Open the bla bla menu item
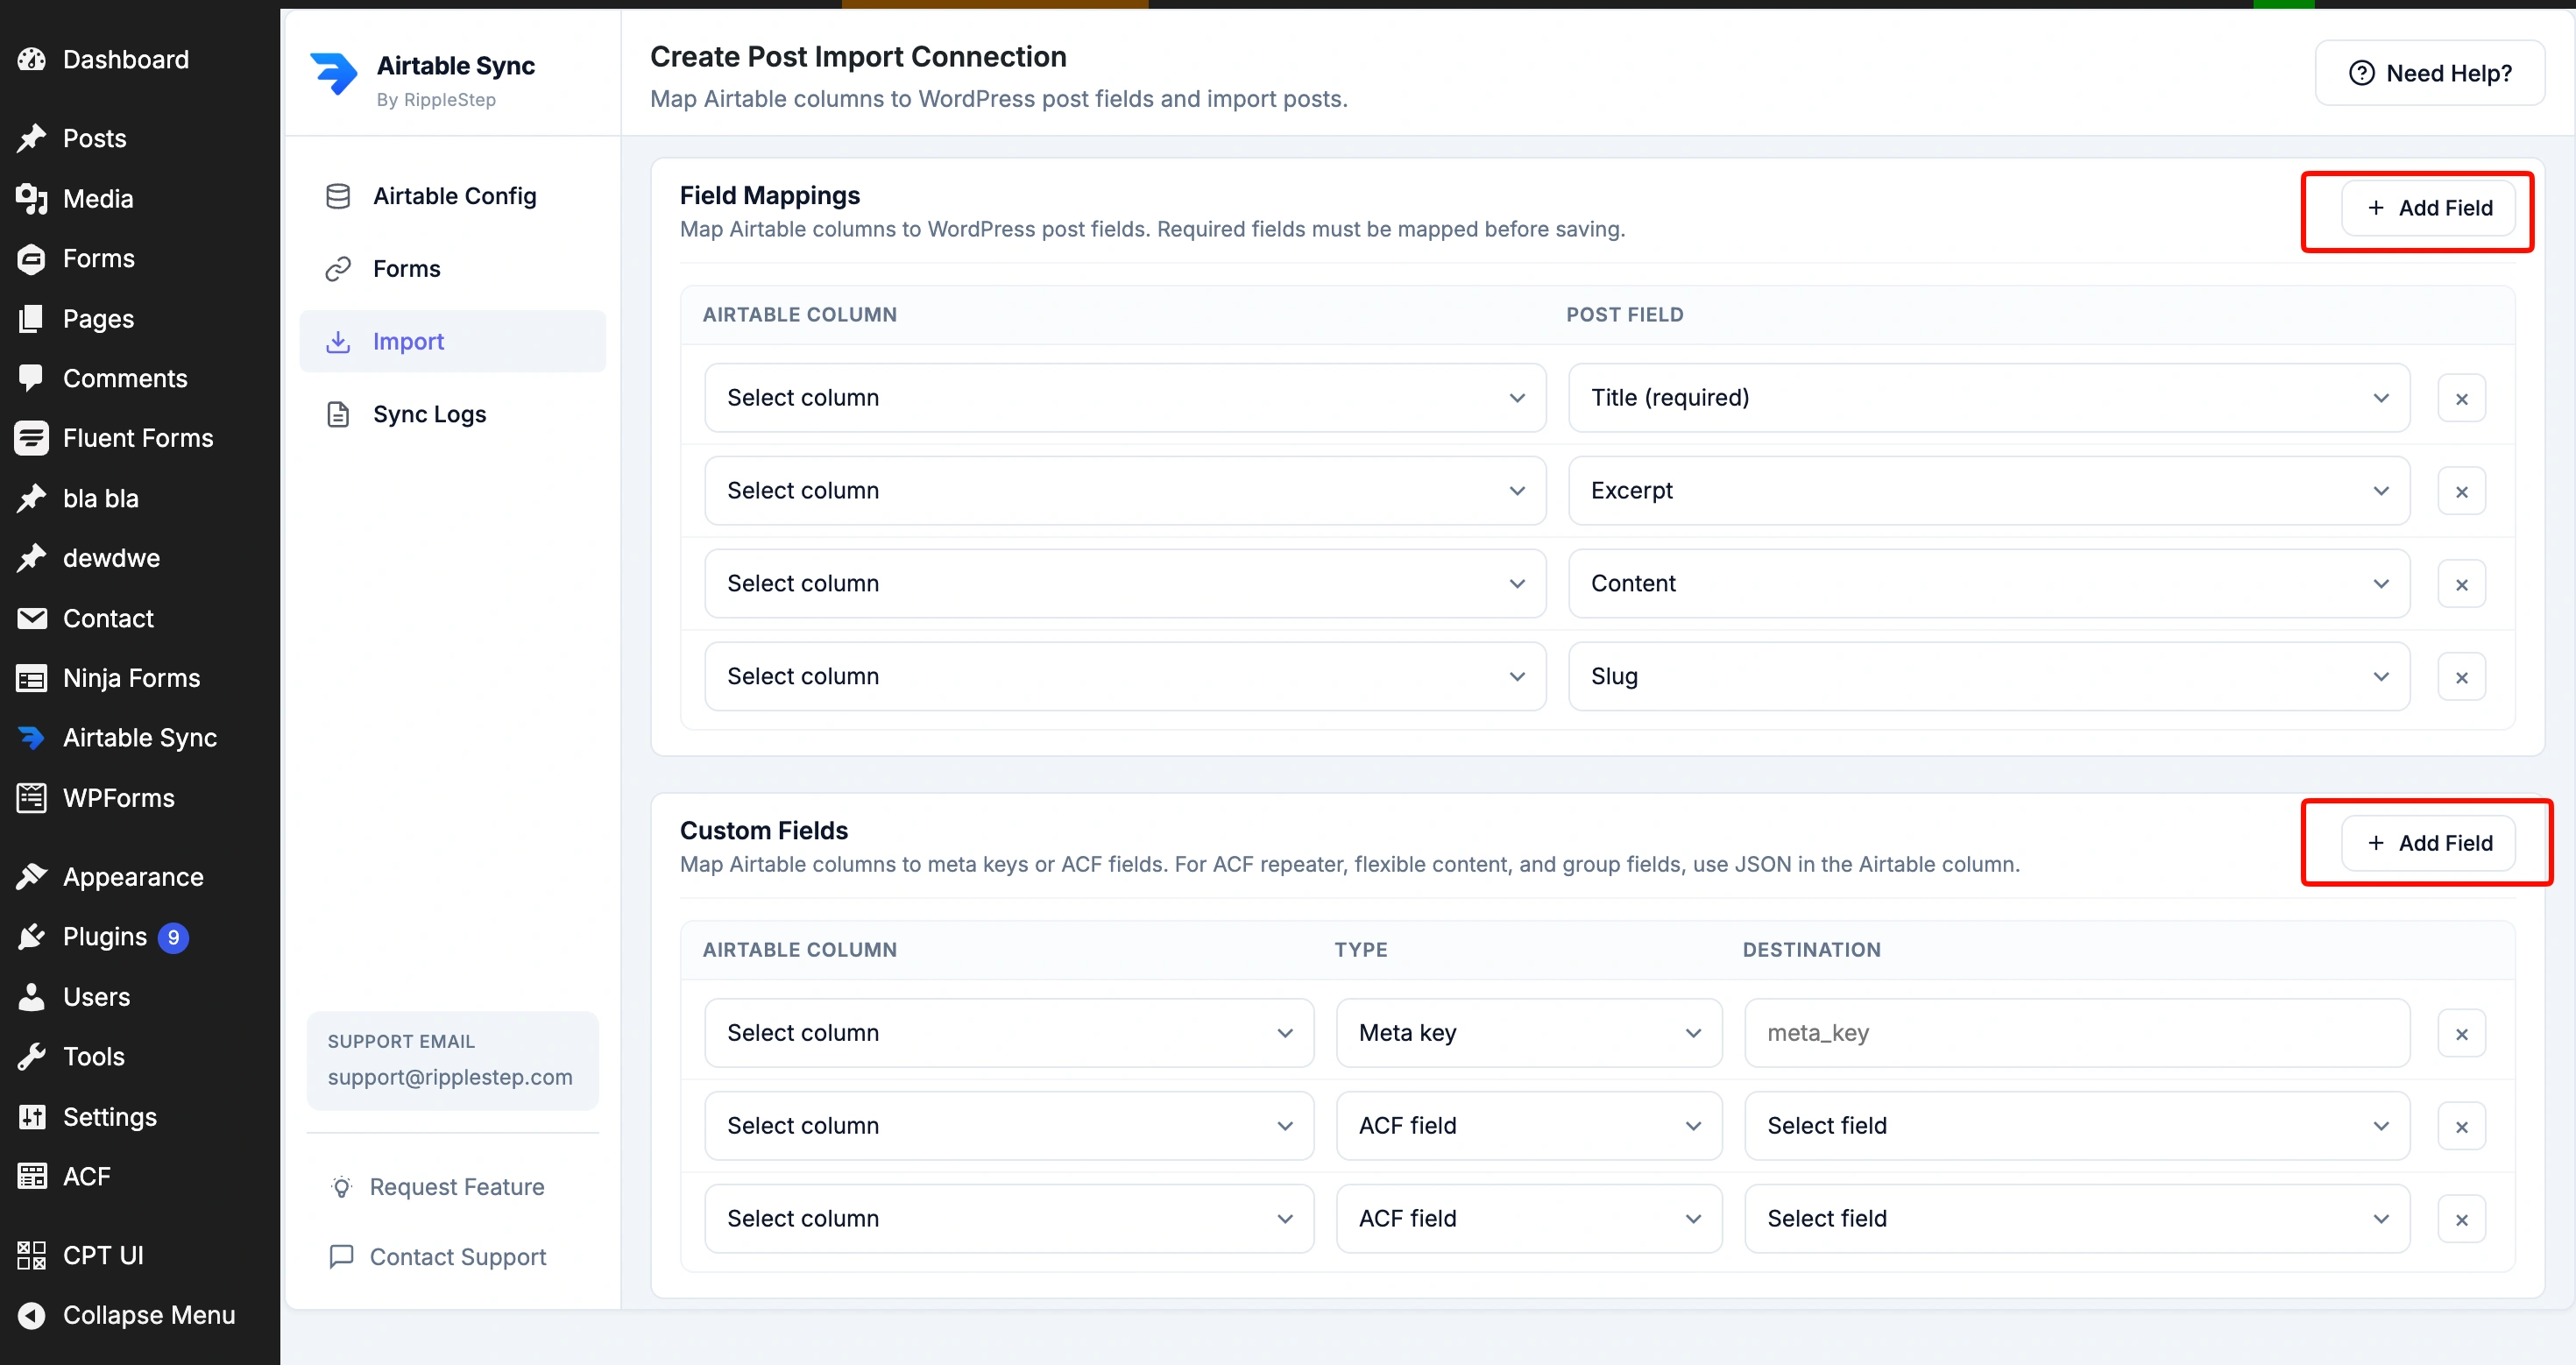 coord(139,498)
